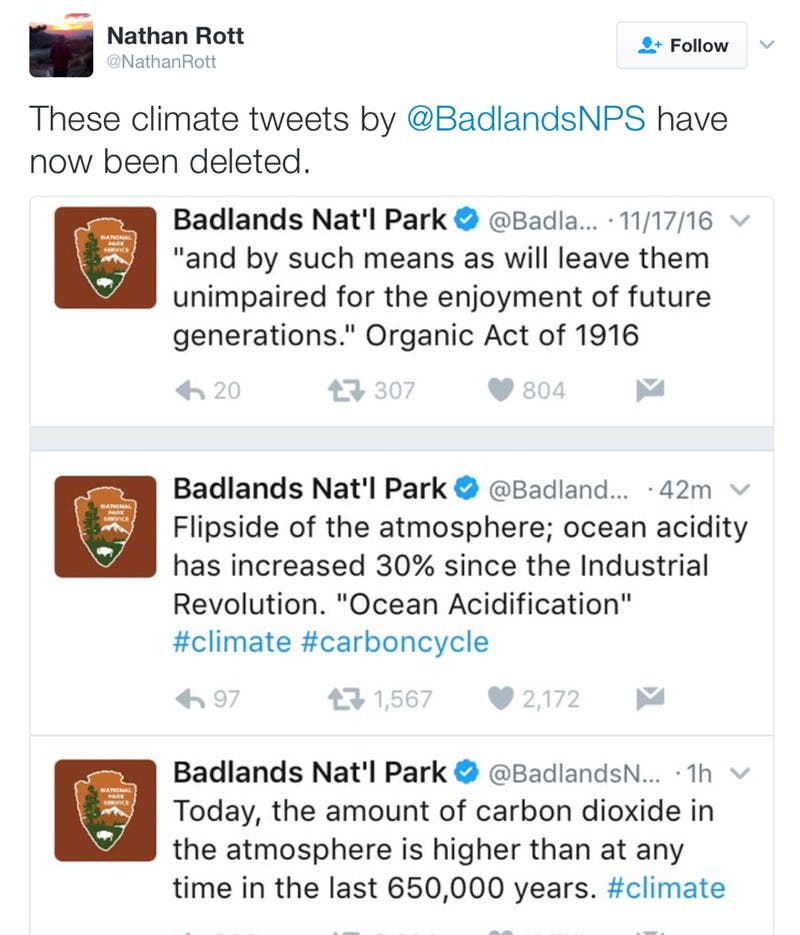Open the dropdown arrow next to Follow

coord(768,45)
